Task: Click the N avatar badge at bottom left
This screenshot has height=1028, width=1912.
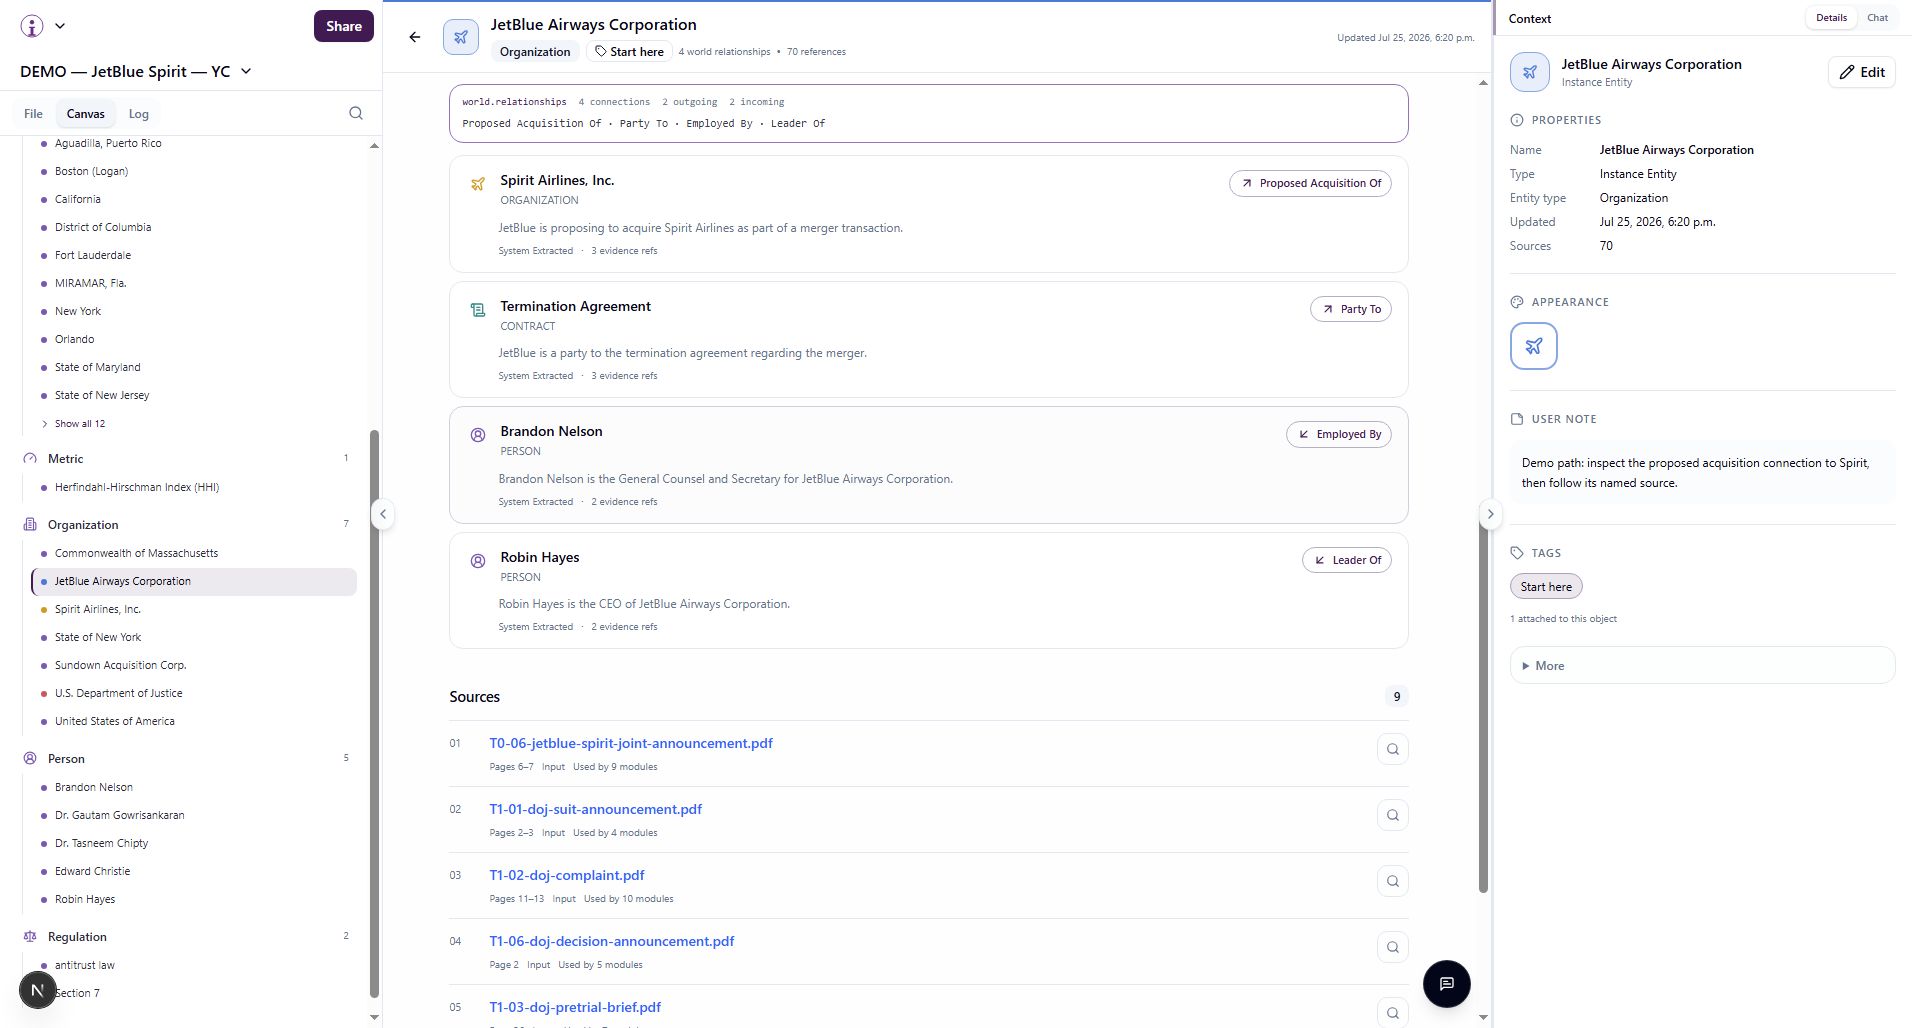Action: 37,990
